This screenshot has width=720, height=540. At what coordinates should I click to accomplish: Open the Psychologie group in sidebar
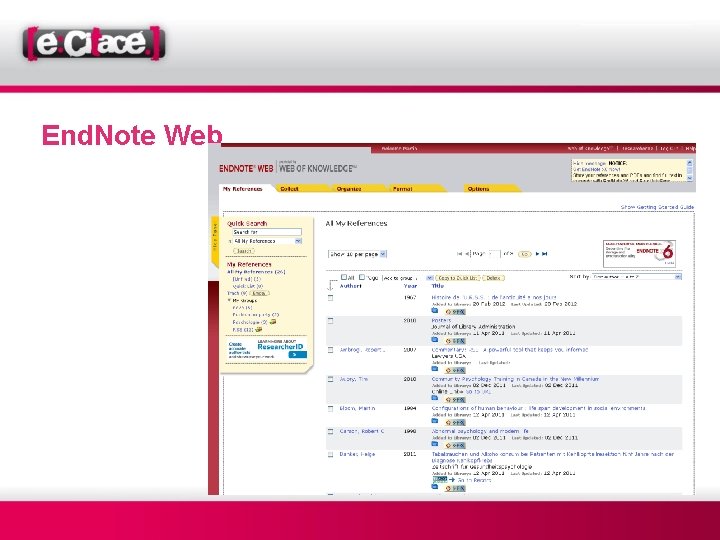pos(250,322)
